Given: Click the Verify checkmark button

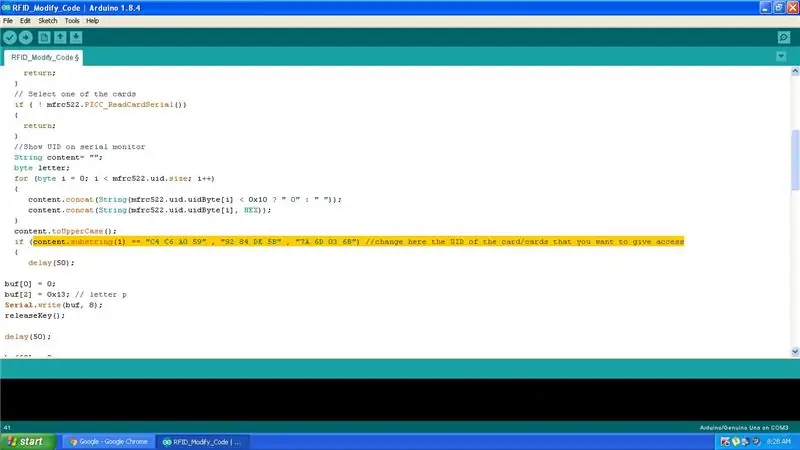Looking at the screenshot, I should click(x=10, y=37).
